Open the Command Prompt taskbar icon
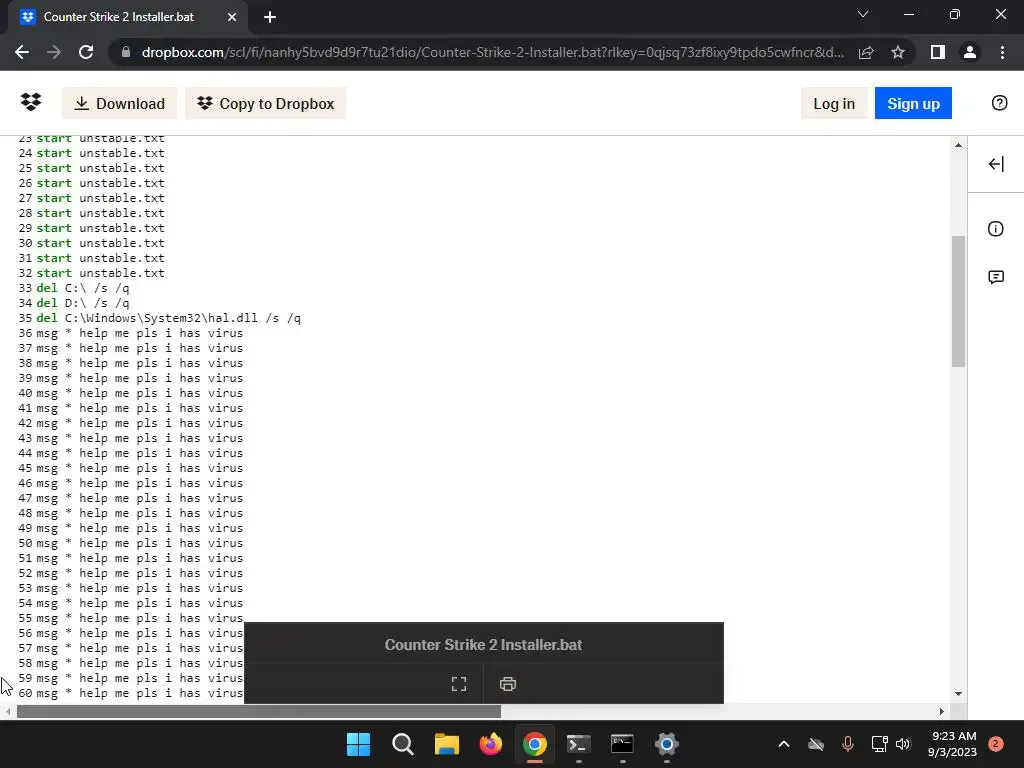 (x=622, y=744)
